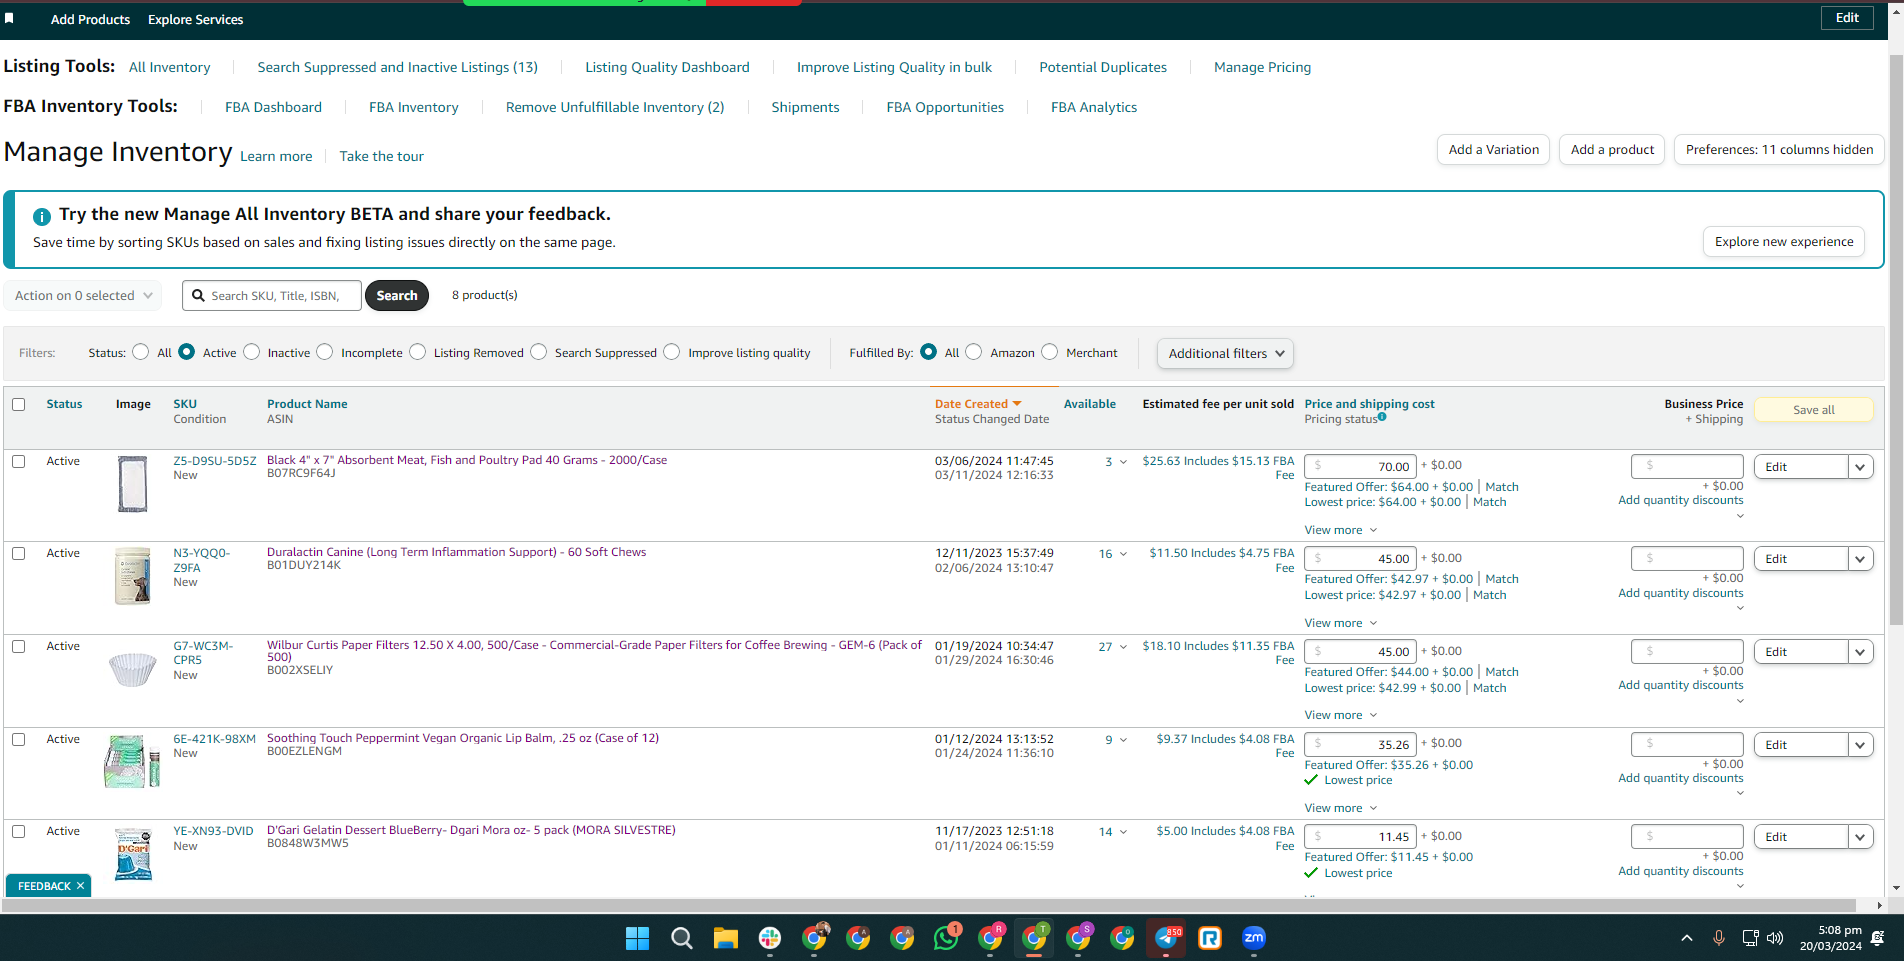The width and height of the screenshot is (1904, 961).
Task: Switch to Chrome window with S profile badge
Action: (x=1078, y=938)
